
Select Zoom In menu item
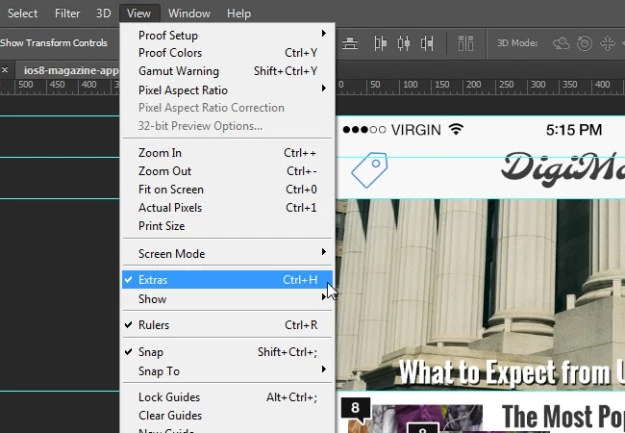tap(227, 153)
